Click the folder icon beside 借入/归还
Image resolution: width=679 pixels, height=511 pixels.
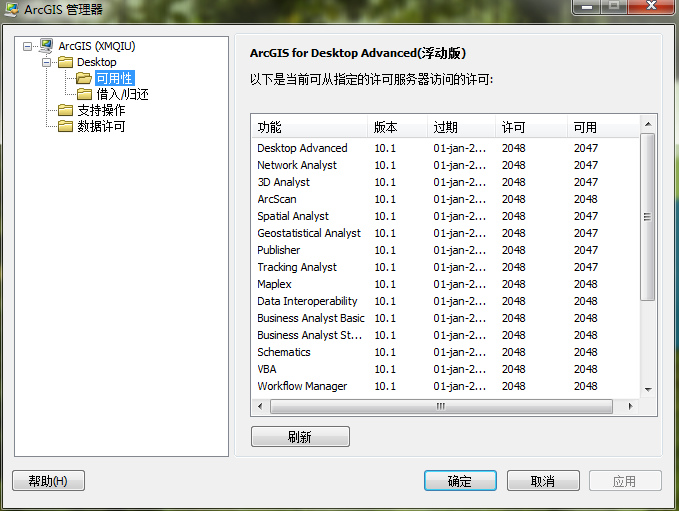(x=84, y=94)
